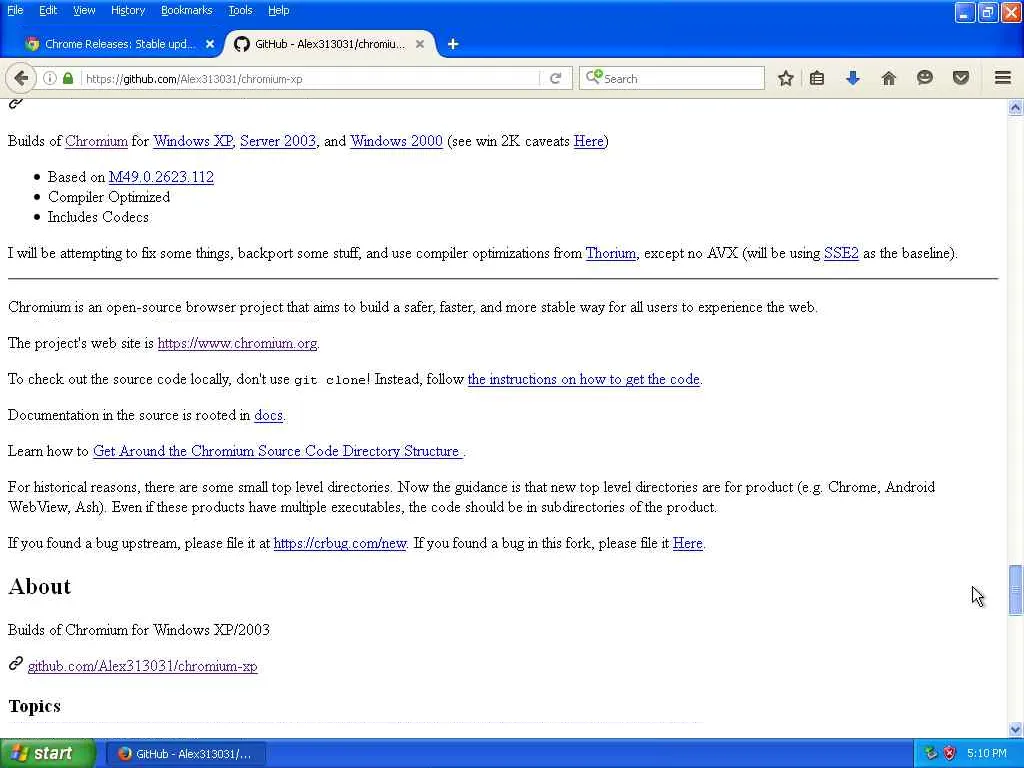This screenshot has height=768, width=1024.
Task: Click the Topics heading
Action: tap(35, 706)
